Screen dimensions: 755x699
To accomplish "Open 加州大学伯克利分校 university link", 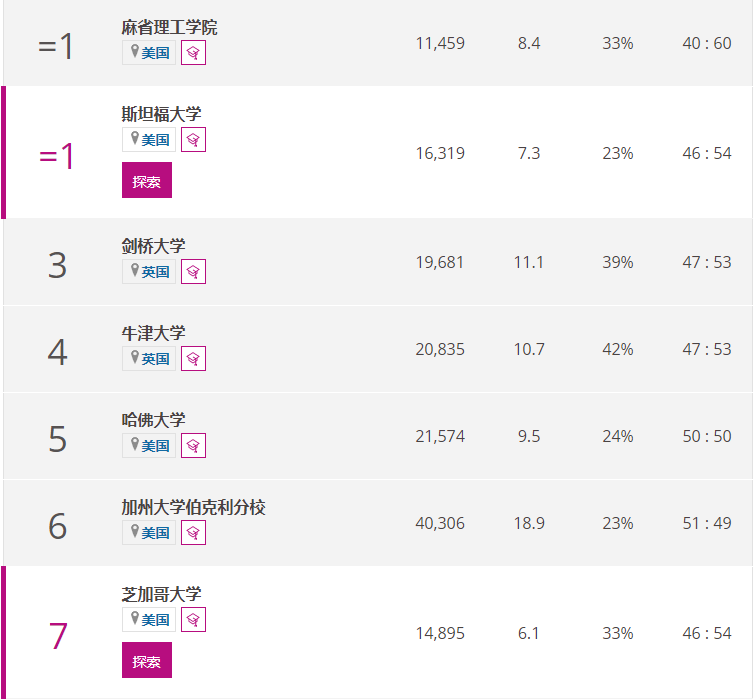I will [193, 507].
